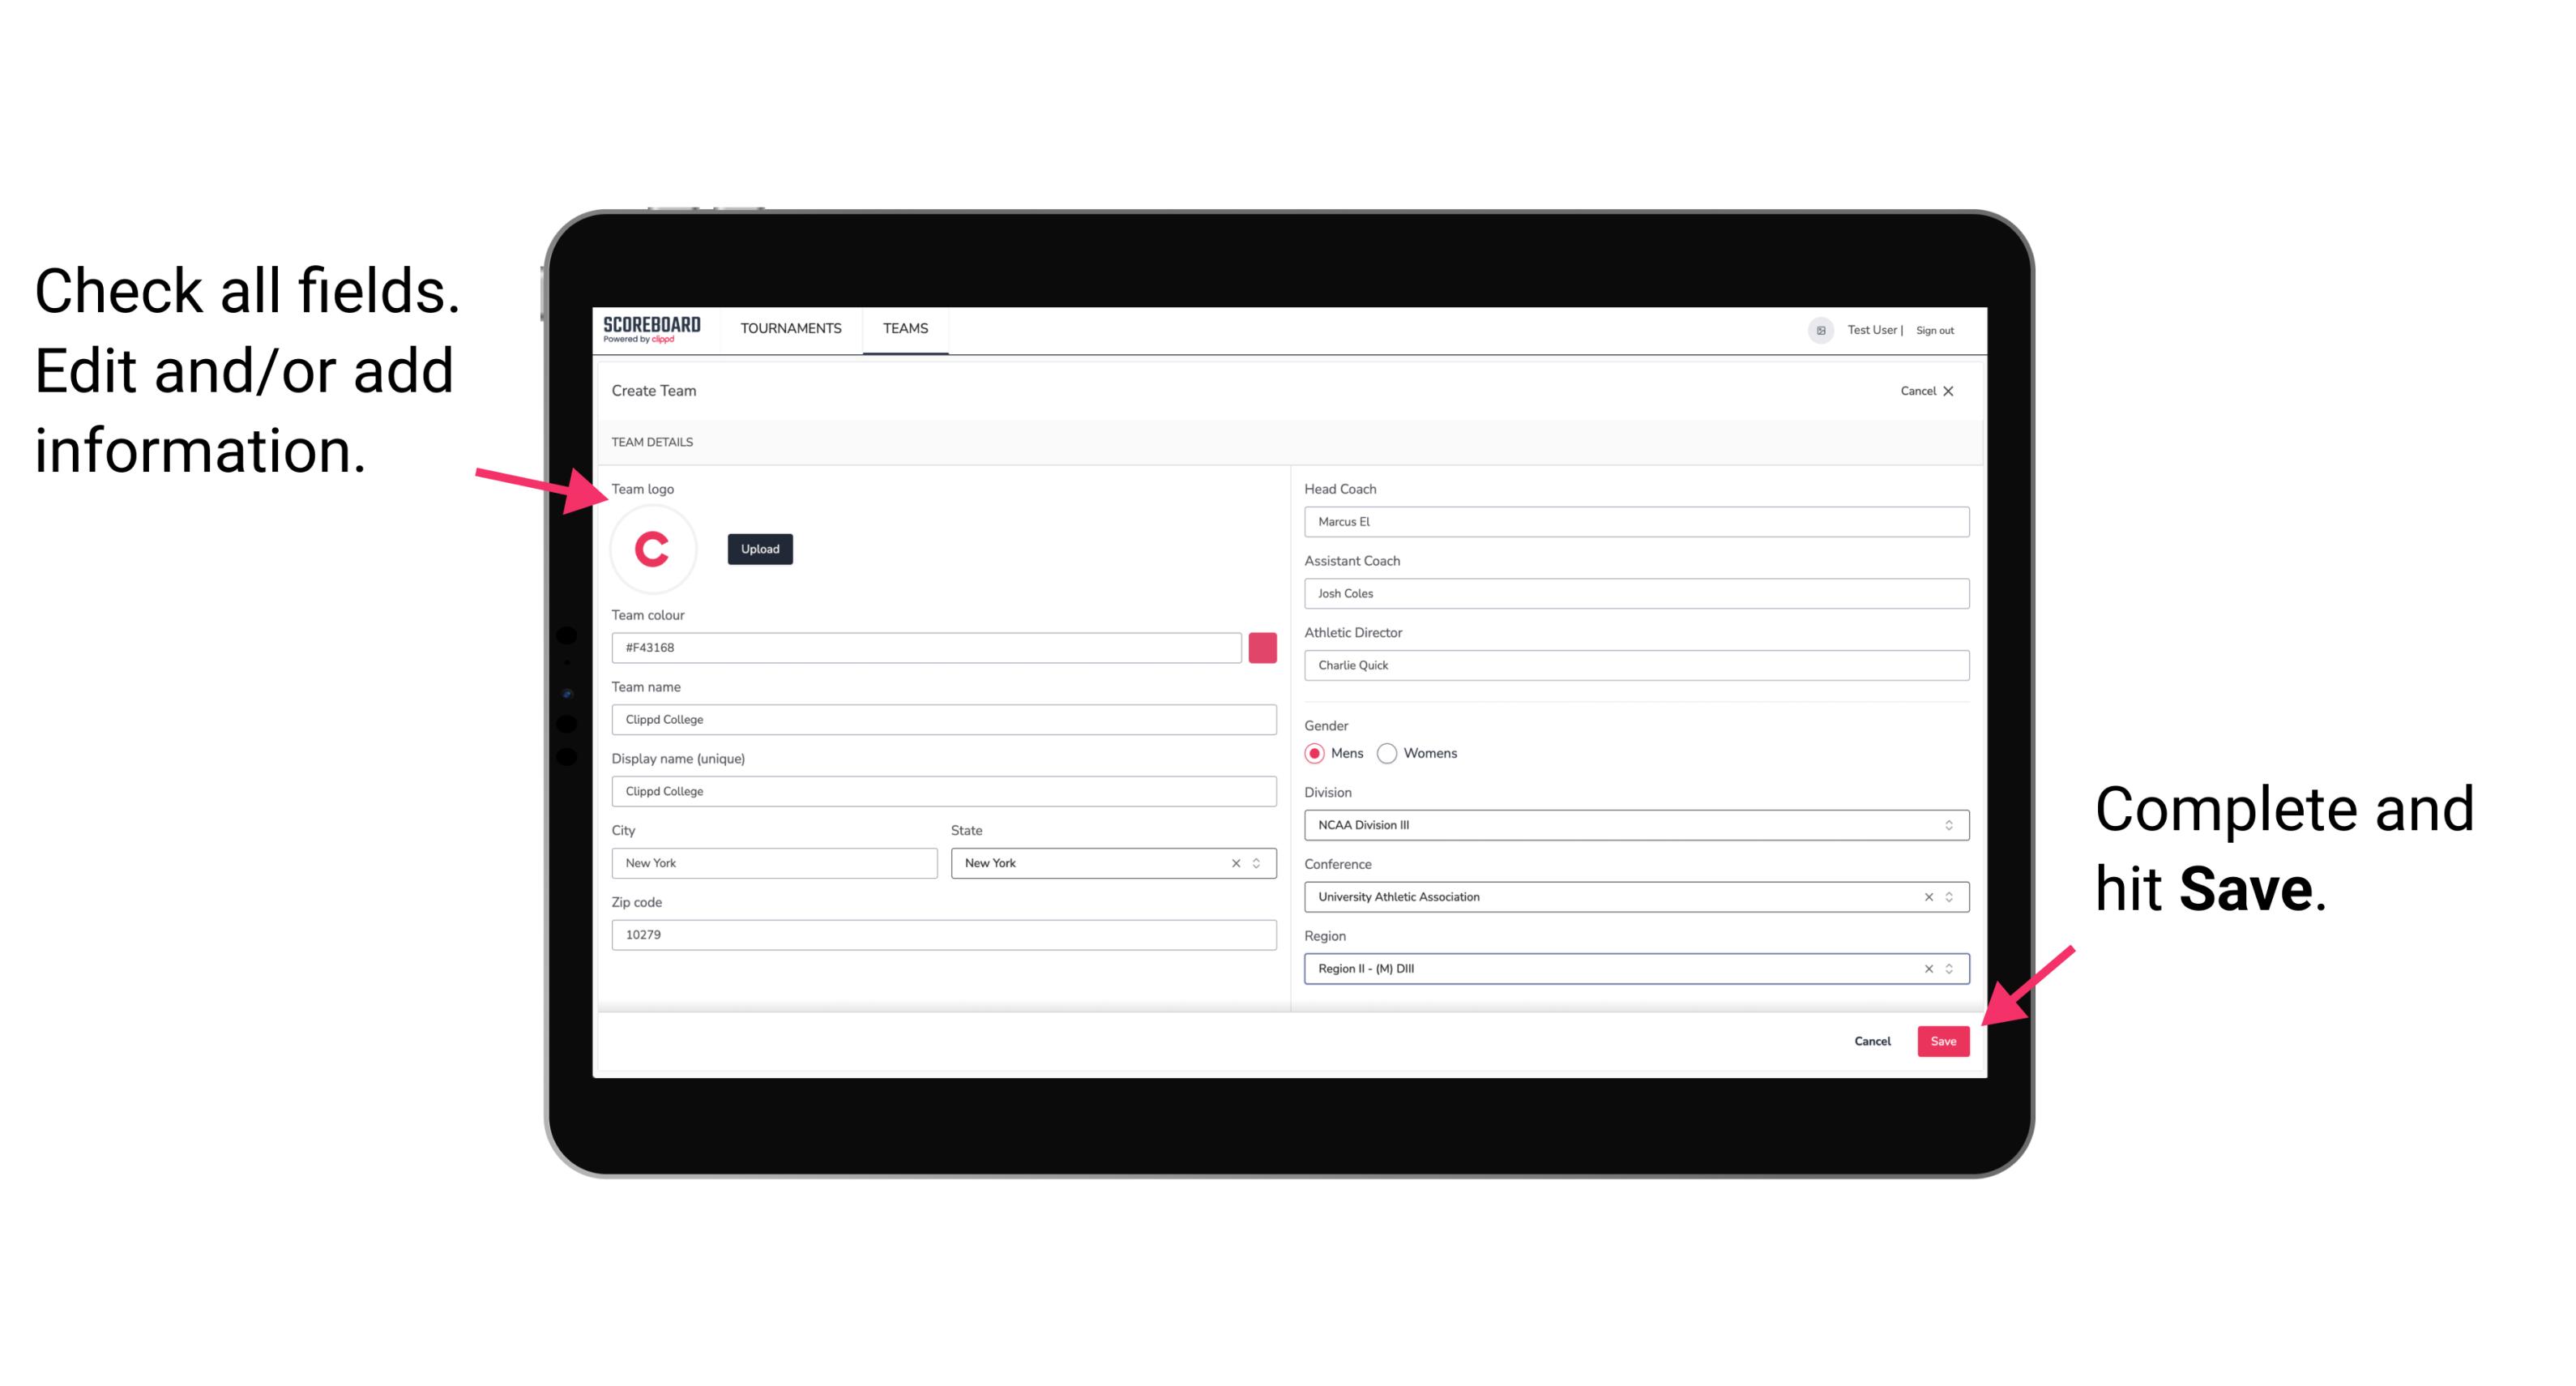Click the red team colour swatch preview
This screenshot has width=2576, height=1386.
1266,647
